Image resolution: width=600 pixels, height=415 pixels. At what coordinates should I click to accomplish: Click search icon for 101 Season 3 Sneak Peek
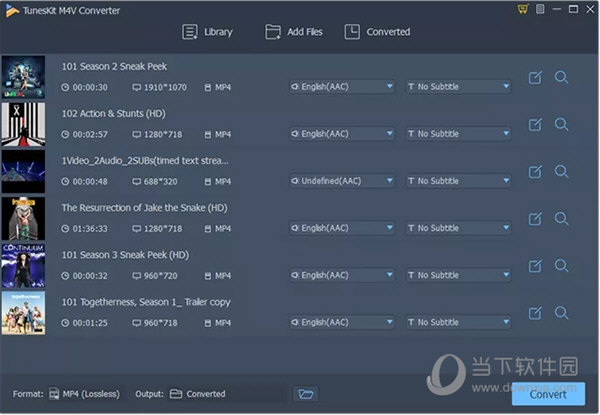(561, 266)
